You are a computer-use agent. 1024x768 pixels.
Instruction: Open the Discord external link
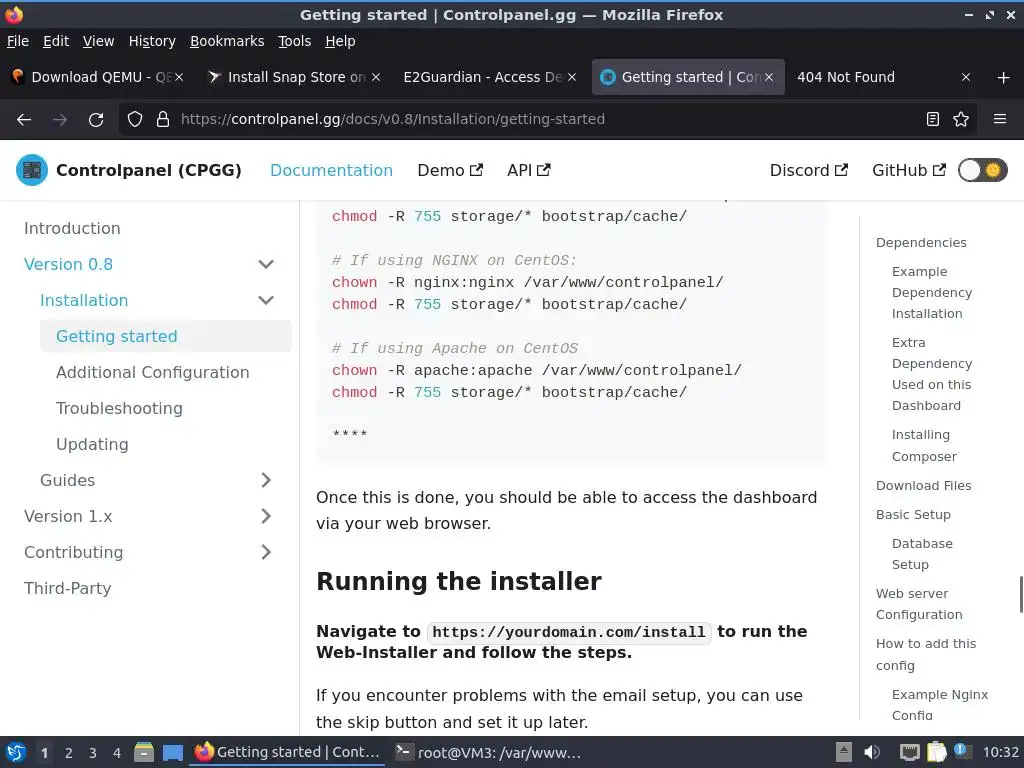click(x=809, y=170)
